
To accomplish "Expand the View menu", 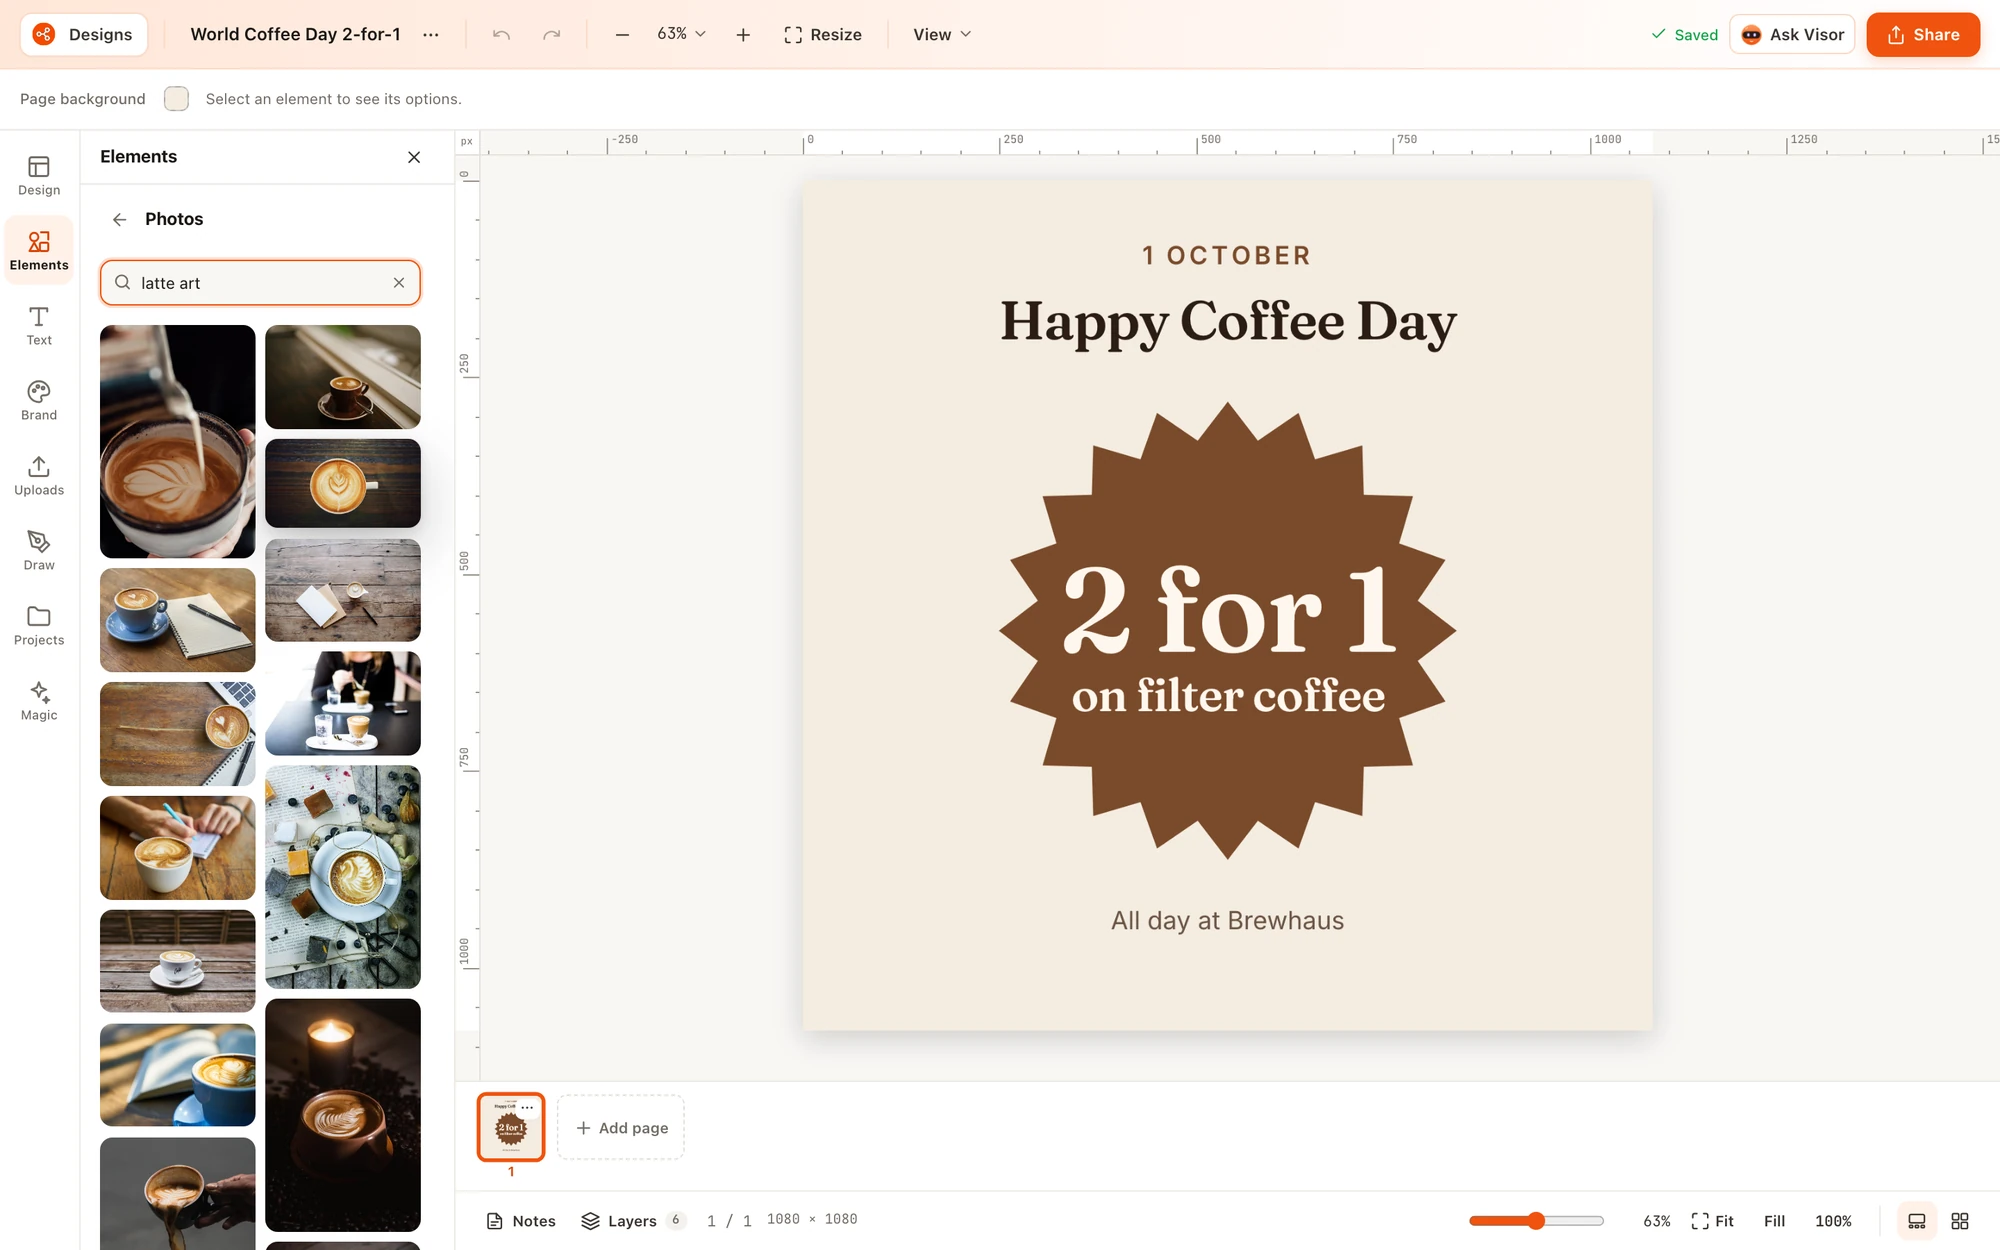I will pos(942,34).
